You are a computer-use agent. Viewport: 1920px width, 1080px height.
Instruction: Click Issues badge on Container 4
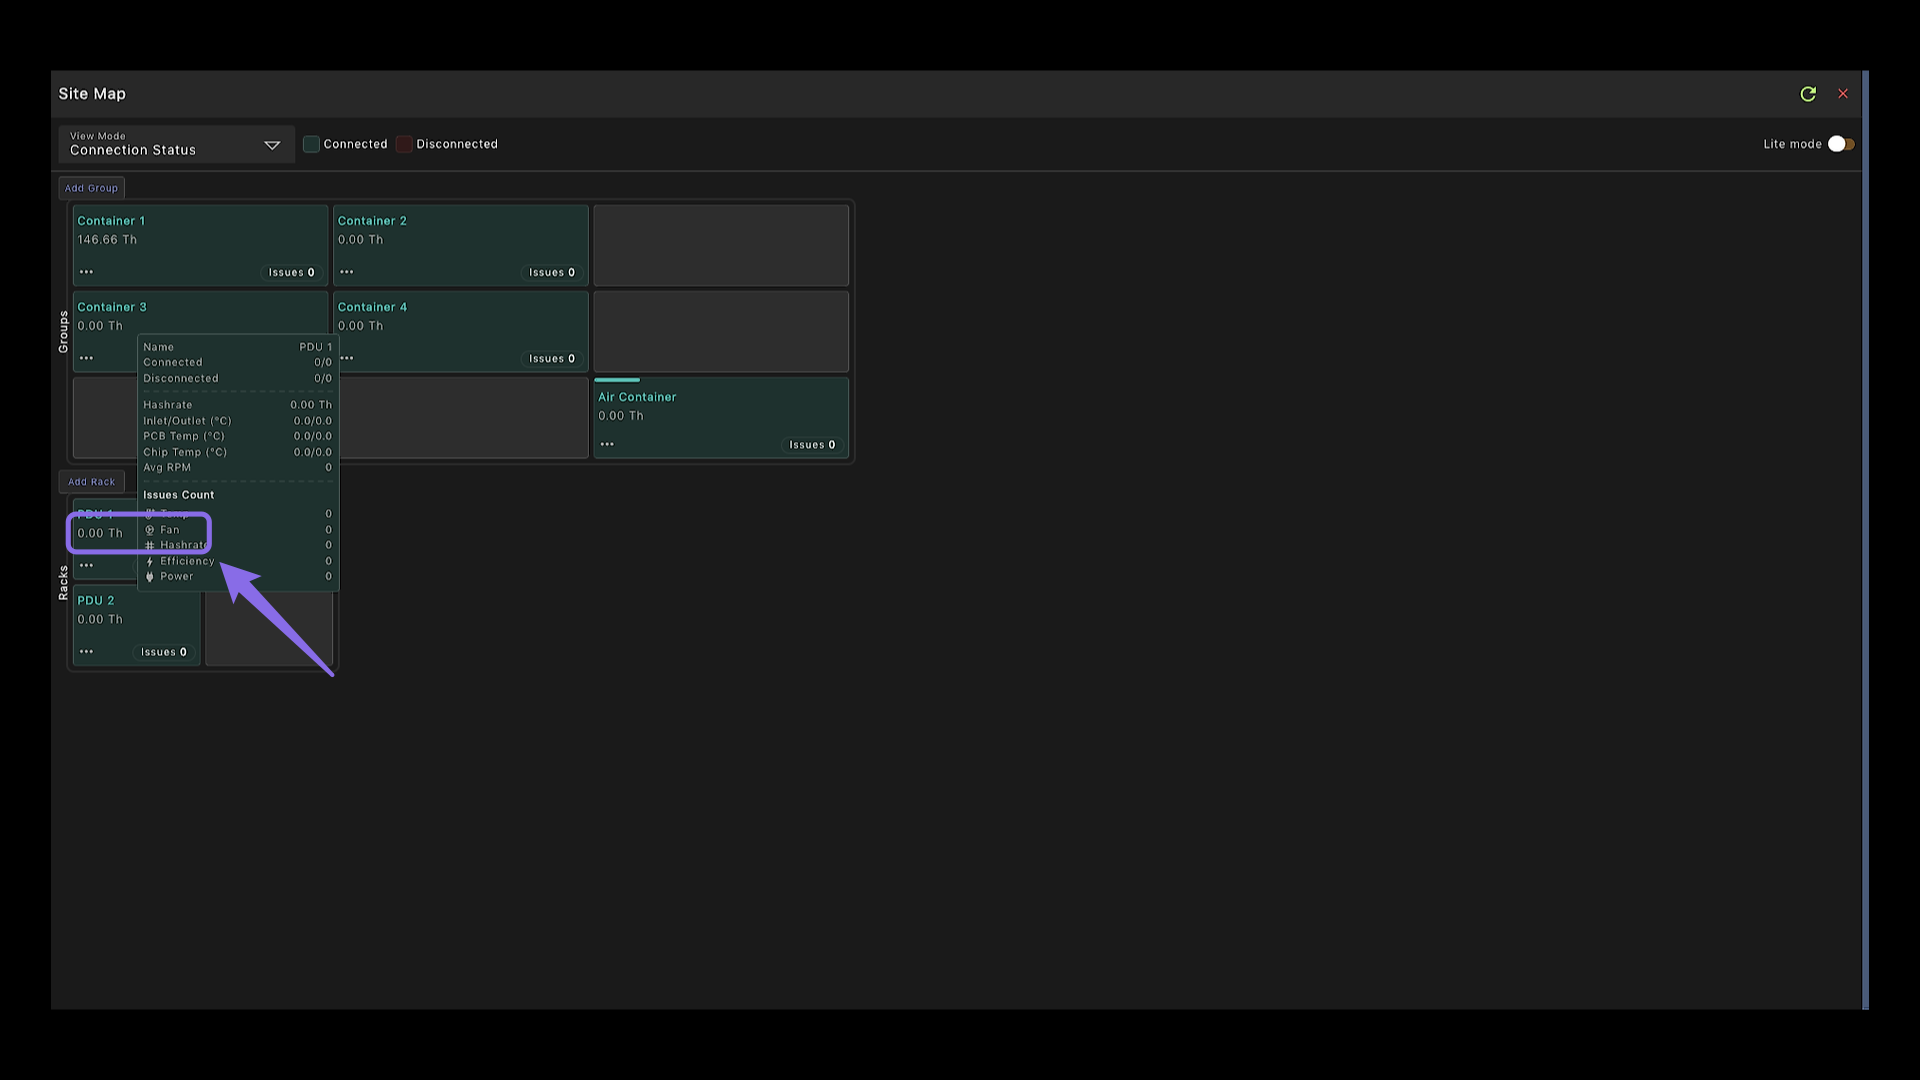(x=552, y=358)
